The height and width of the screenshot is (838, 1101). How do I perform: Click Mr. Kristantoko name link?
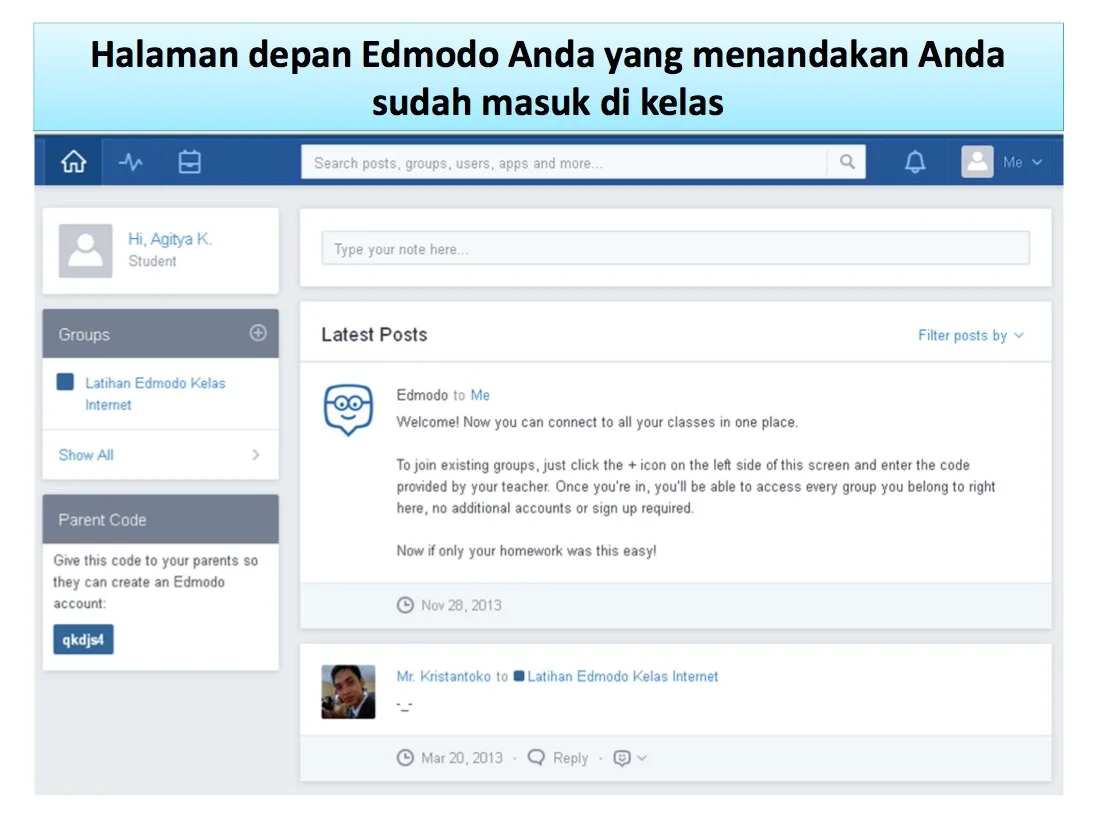pos(444,676)
